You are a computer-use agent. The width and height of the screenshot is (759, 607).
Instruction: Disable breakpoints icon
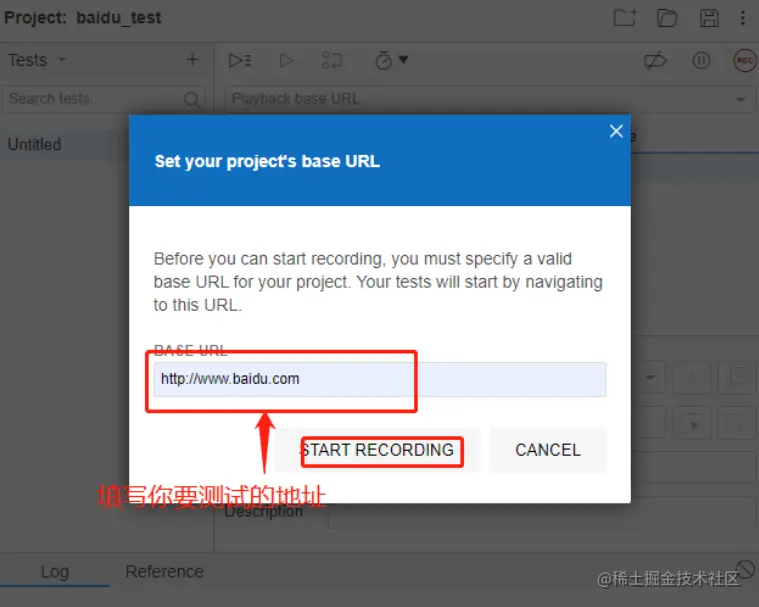click(x=655, y=61)
